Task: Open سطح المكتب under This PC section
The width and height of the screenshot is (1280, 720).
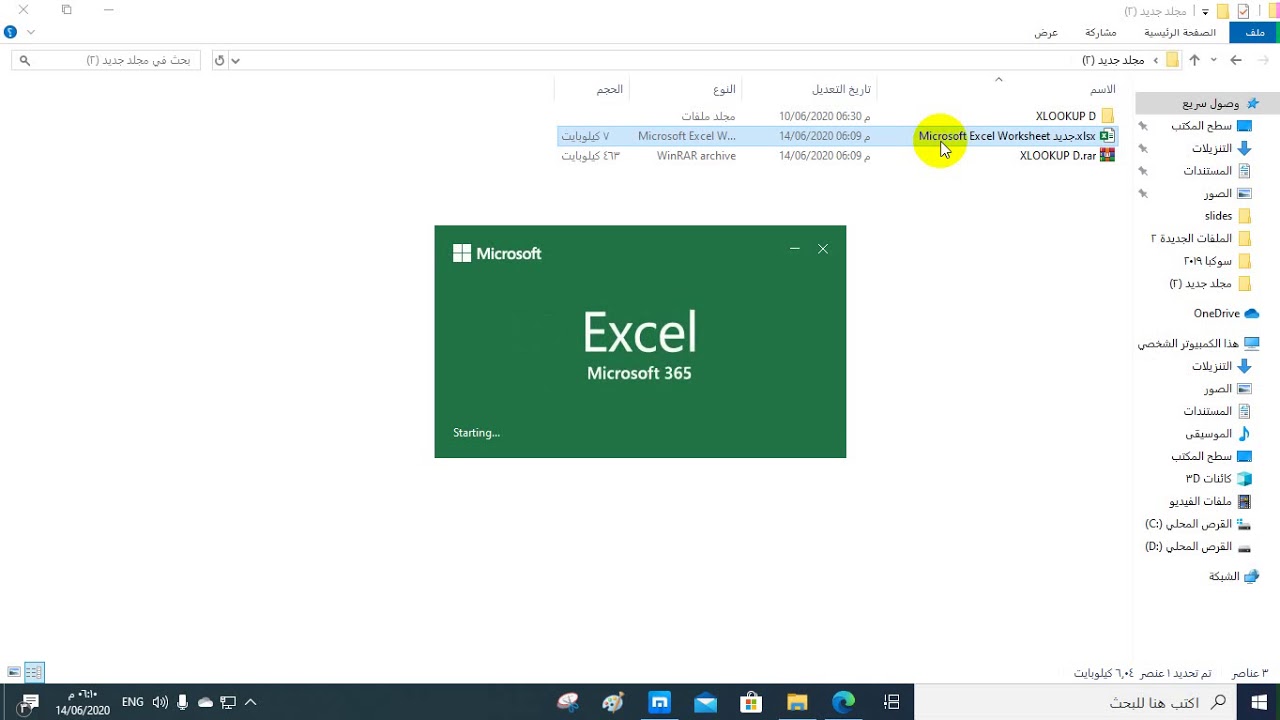Action: point(1211,456)
